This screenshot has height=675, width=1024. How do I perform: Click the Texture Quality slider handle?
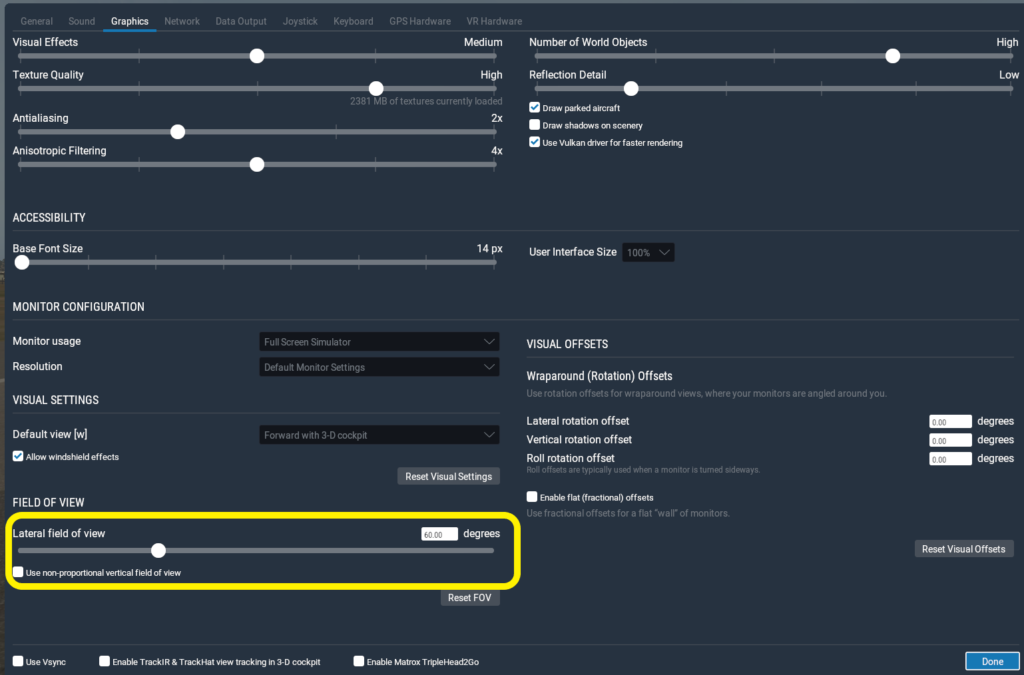[376, 89]
